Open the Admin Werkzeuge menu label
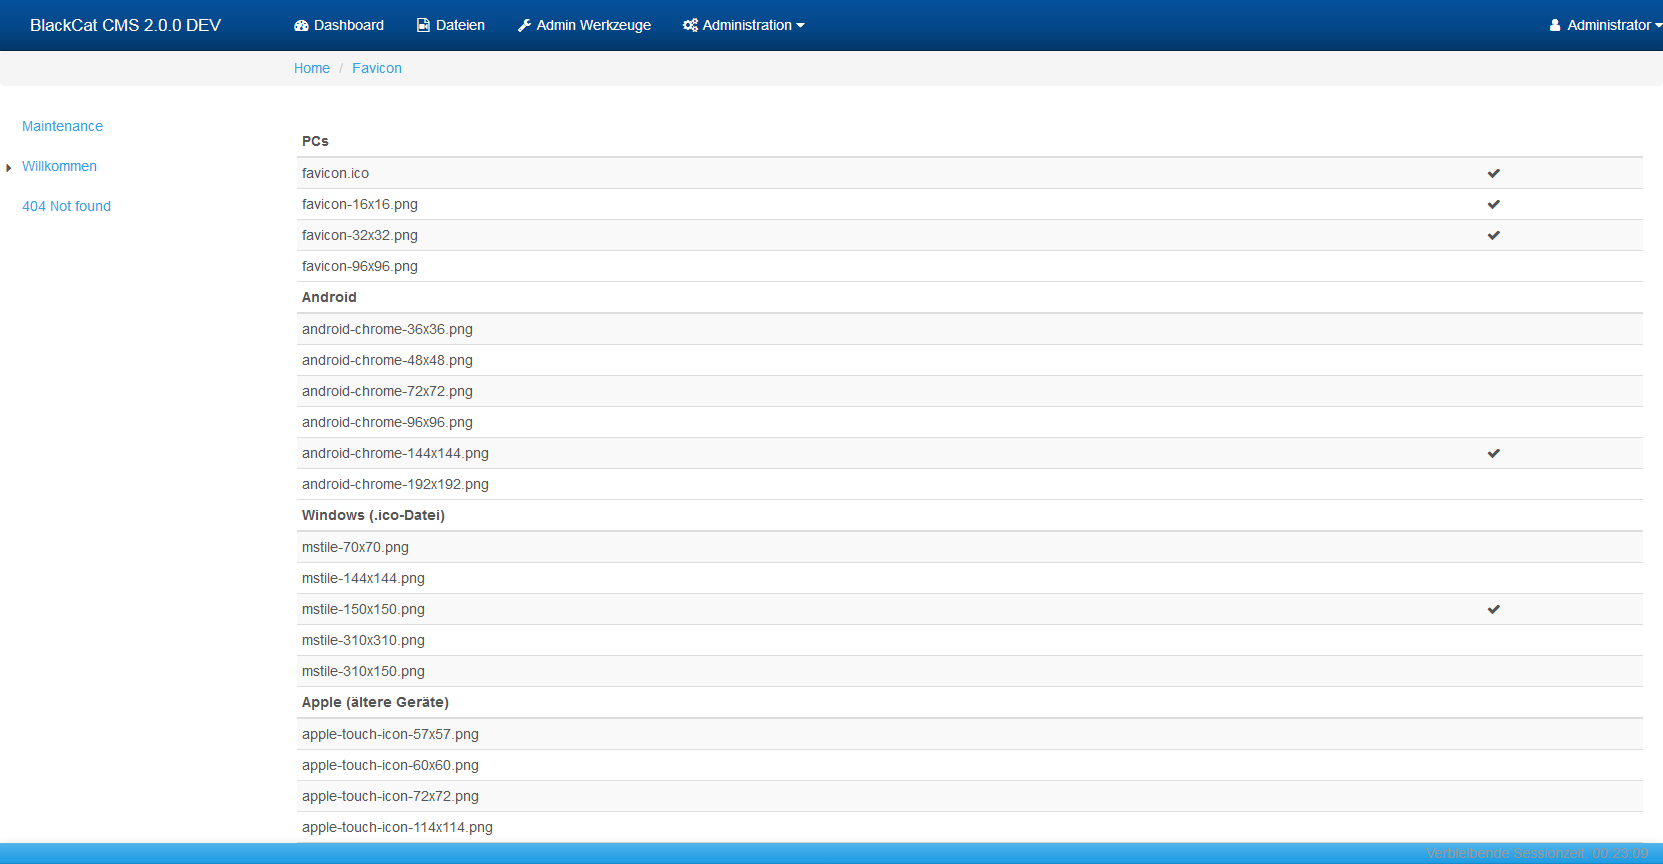 [593, 25]
